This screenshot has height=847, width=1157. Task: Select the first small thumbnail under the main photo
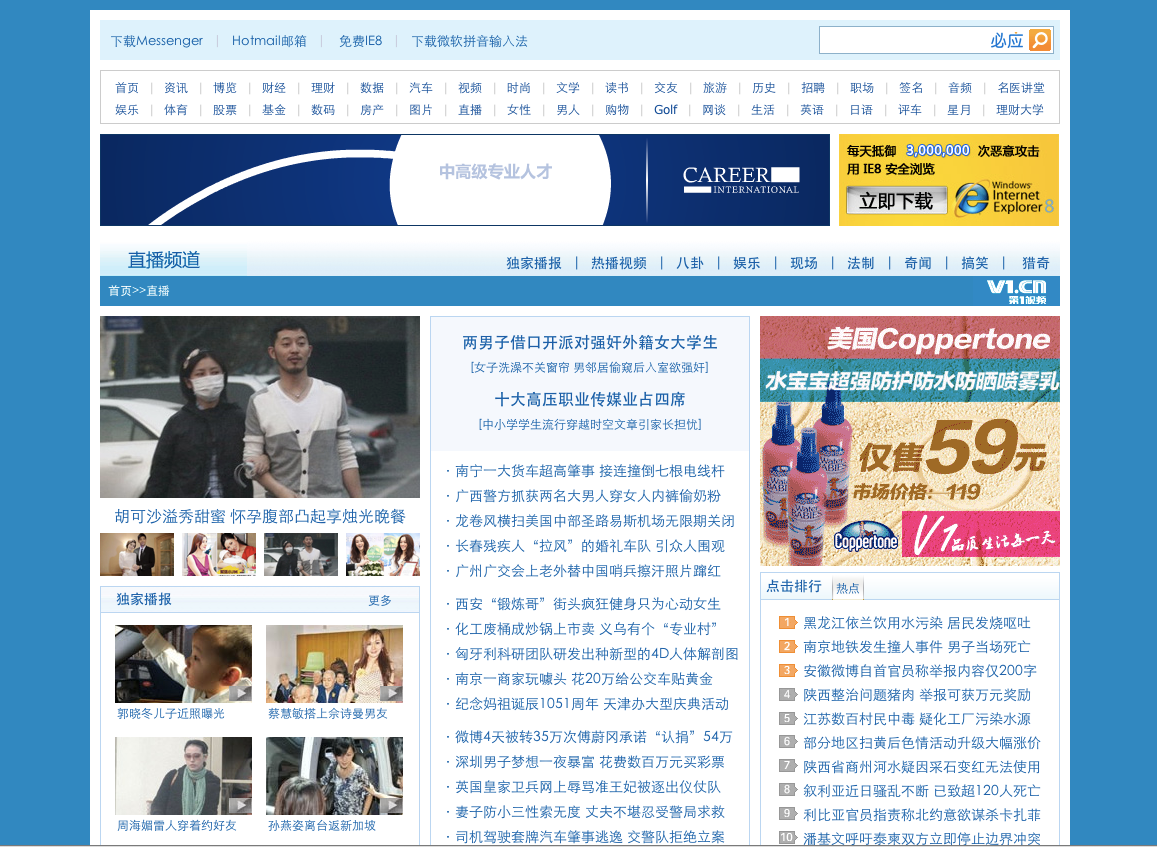point(137,555)
